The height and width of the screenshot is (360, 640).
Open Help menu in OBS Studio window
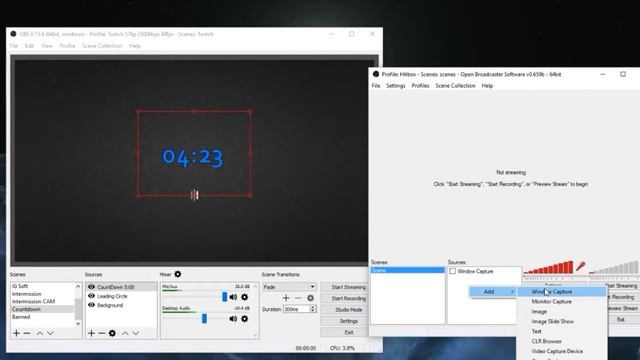pyautogui.click(x=135, y=46)
